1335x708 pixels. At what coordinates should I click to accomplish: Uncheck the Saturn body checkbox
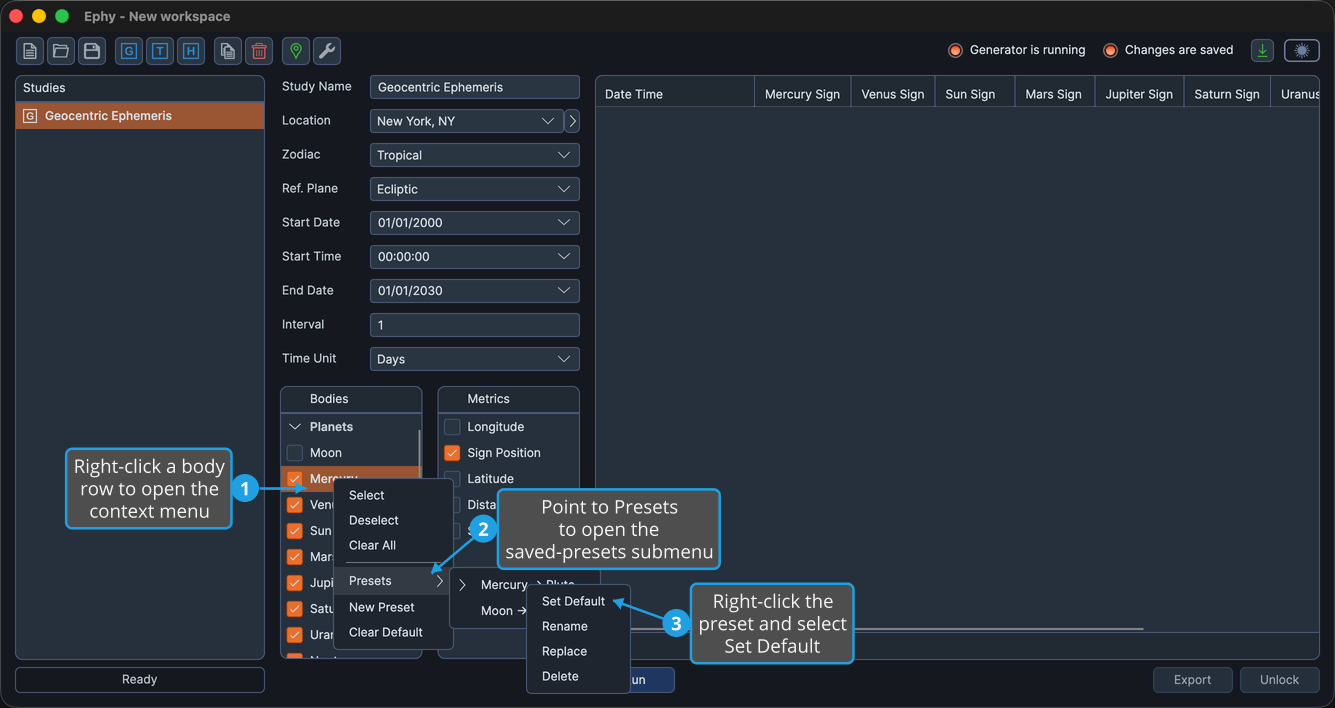click(295, 609)
